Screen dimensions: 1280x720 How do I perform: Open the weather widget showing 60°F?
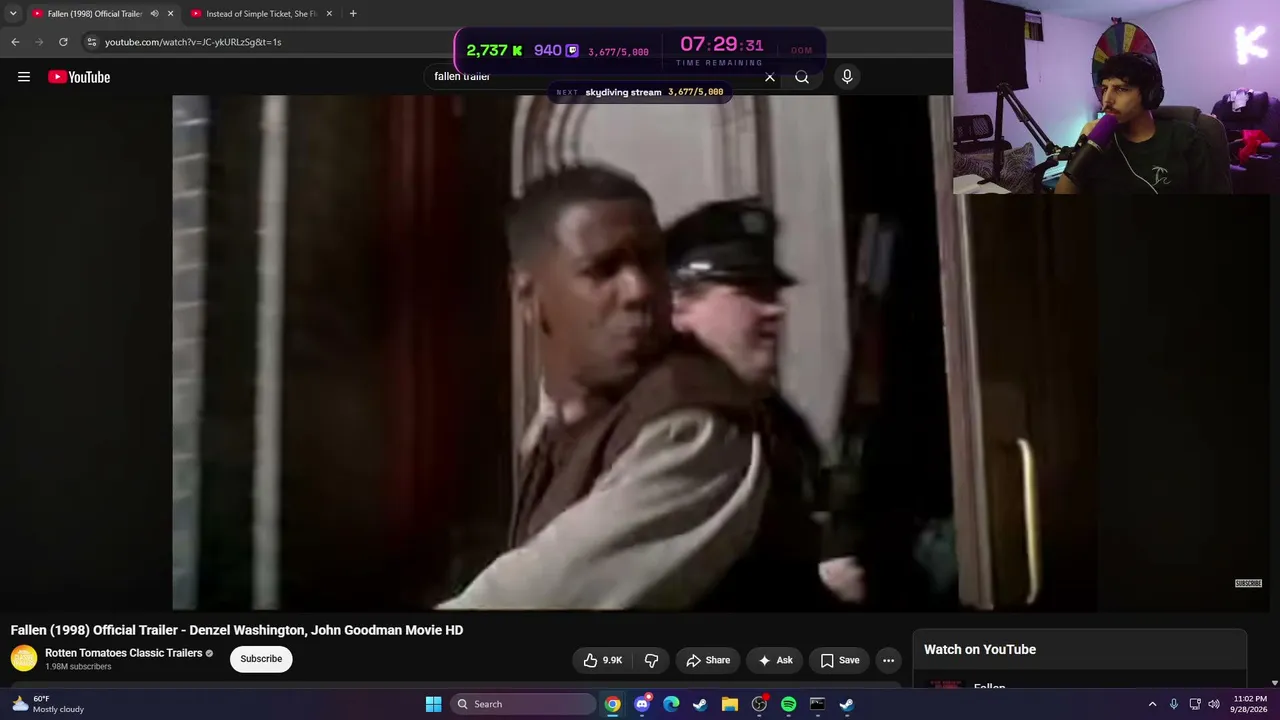pyautogui.click(x=48, y=704)
